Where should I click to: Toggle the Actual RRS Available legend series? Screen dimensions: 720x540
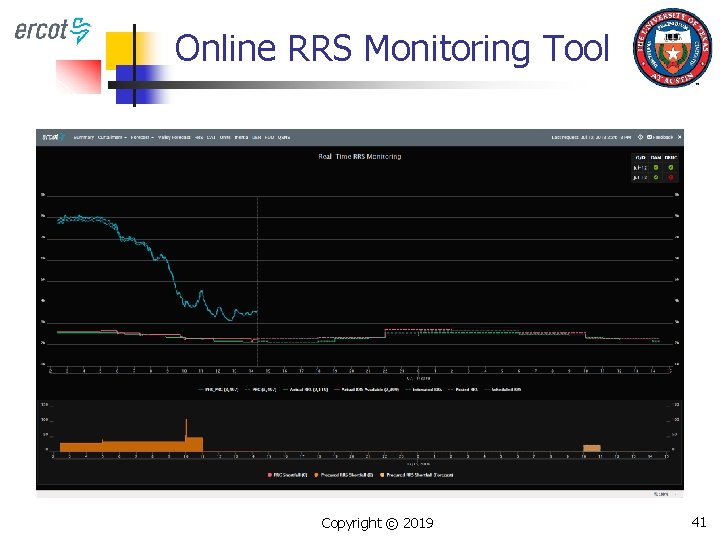tap(366, 389)
